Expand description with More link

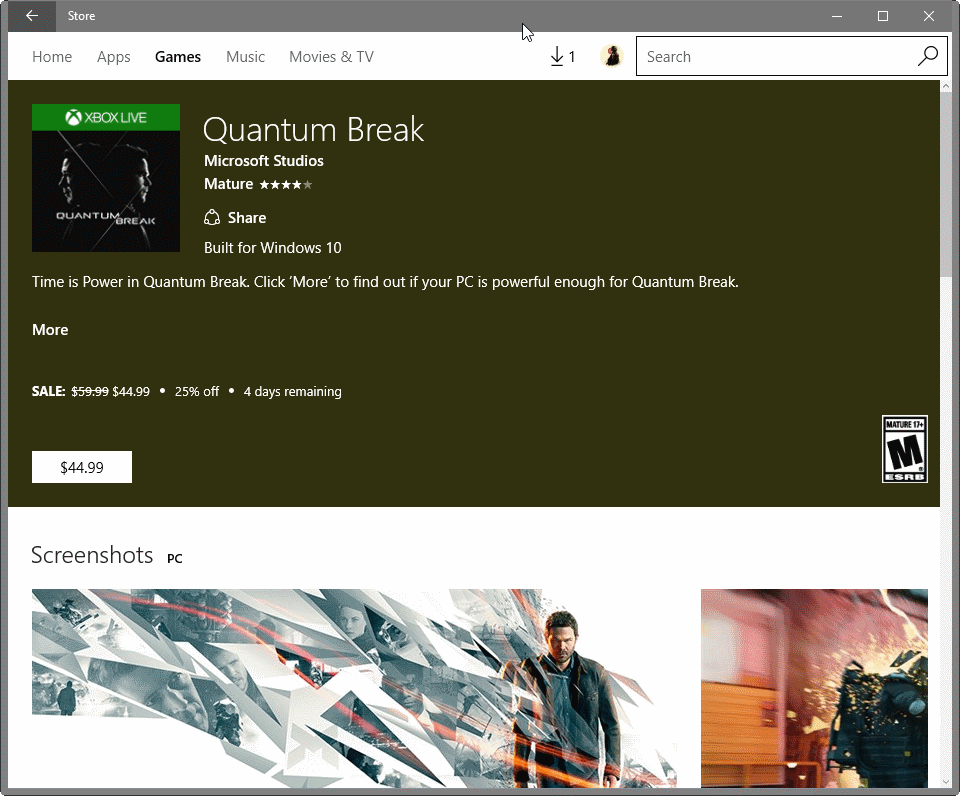(50, 330)
